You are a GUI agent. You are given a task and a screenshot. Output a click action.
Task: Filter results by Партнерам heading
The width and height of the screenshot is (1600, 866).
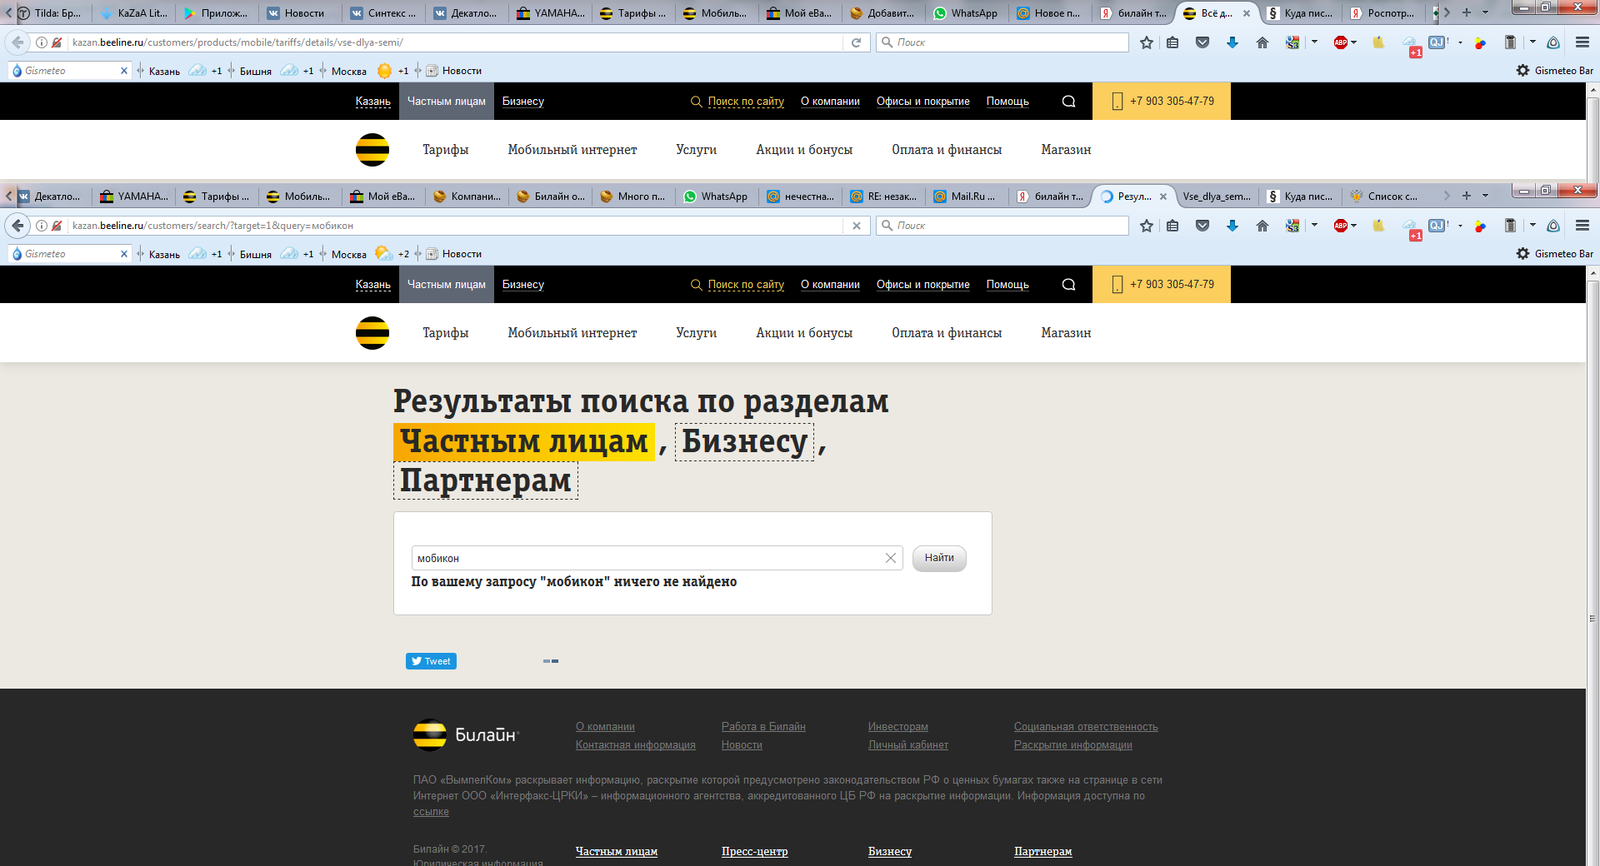click(485, 481)
